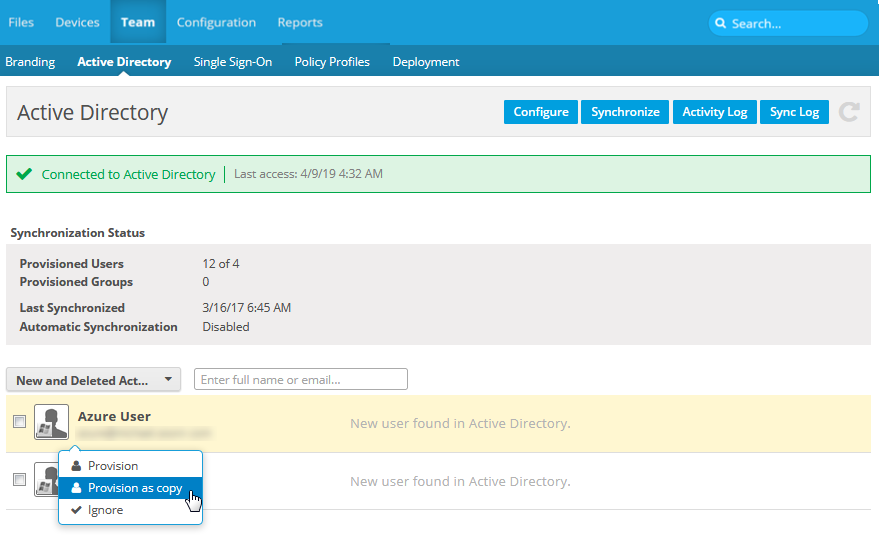Viewport: 879px width, 541px height.
Task: Choose Provision from the popup menu
Action: (x=112, y=466)
